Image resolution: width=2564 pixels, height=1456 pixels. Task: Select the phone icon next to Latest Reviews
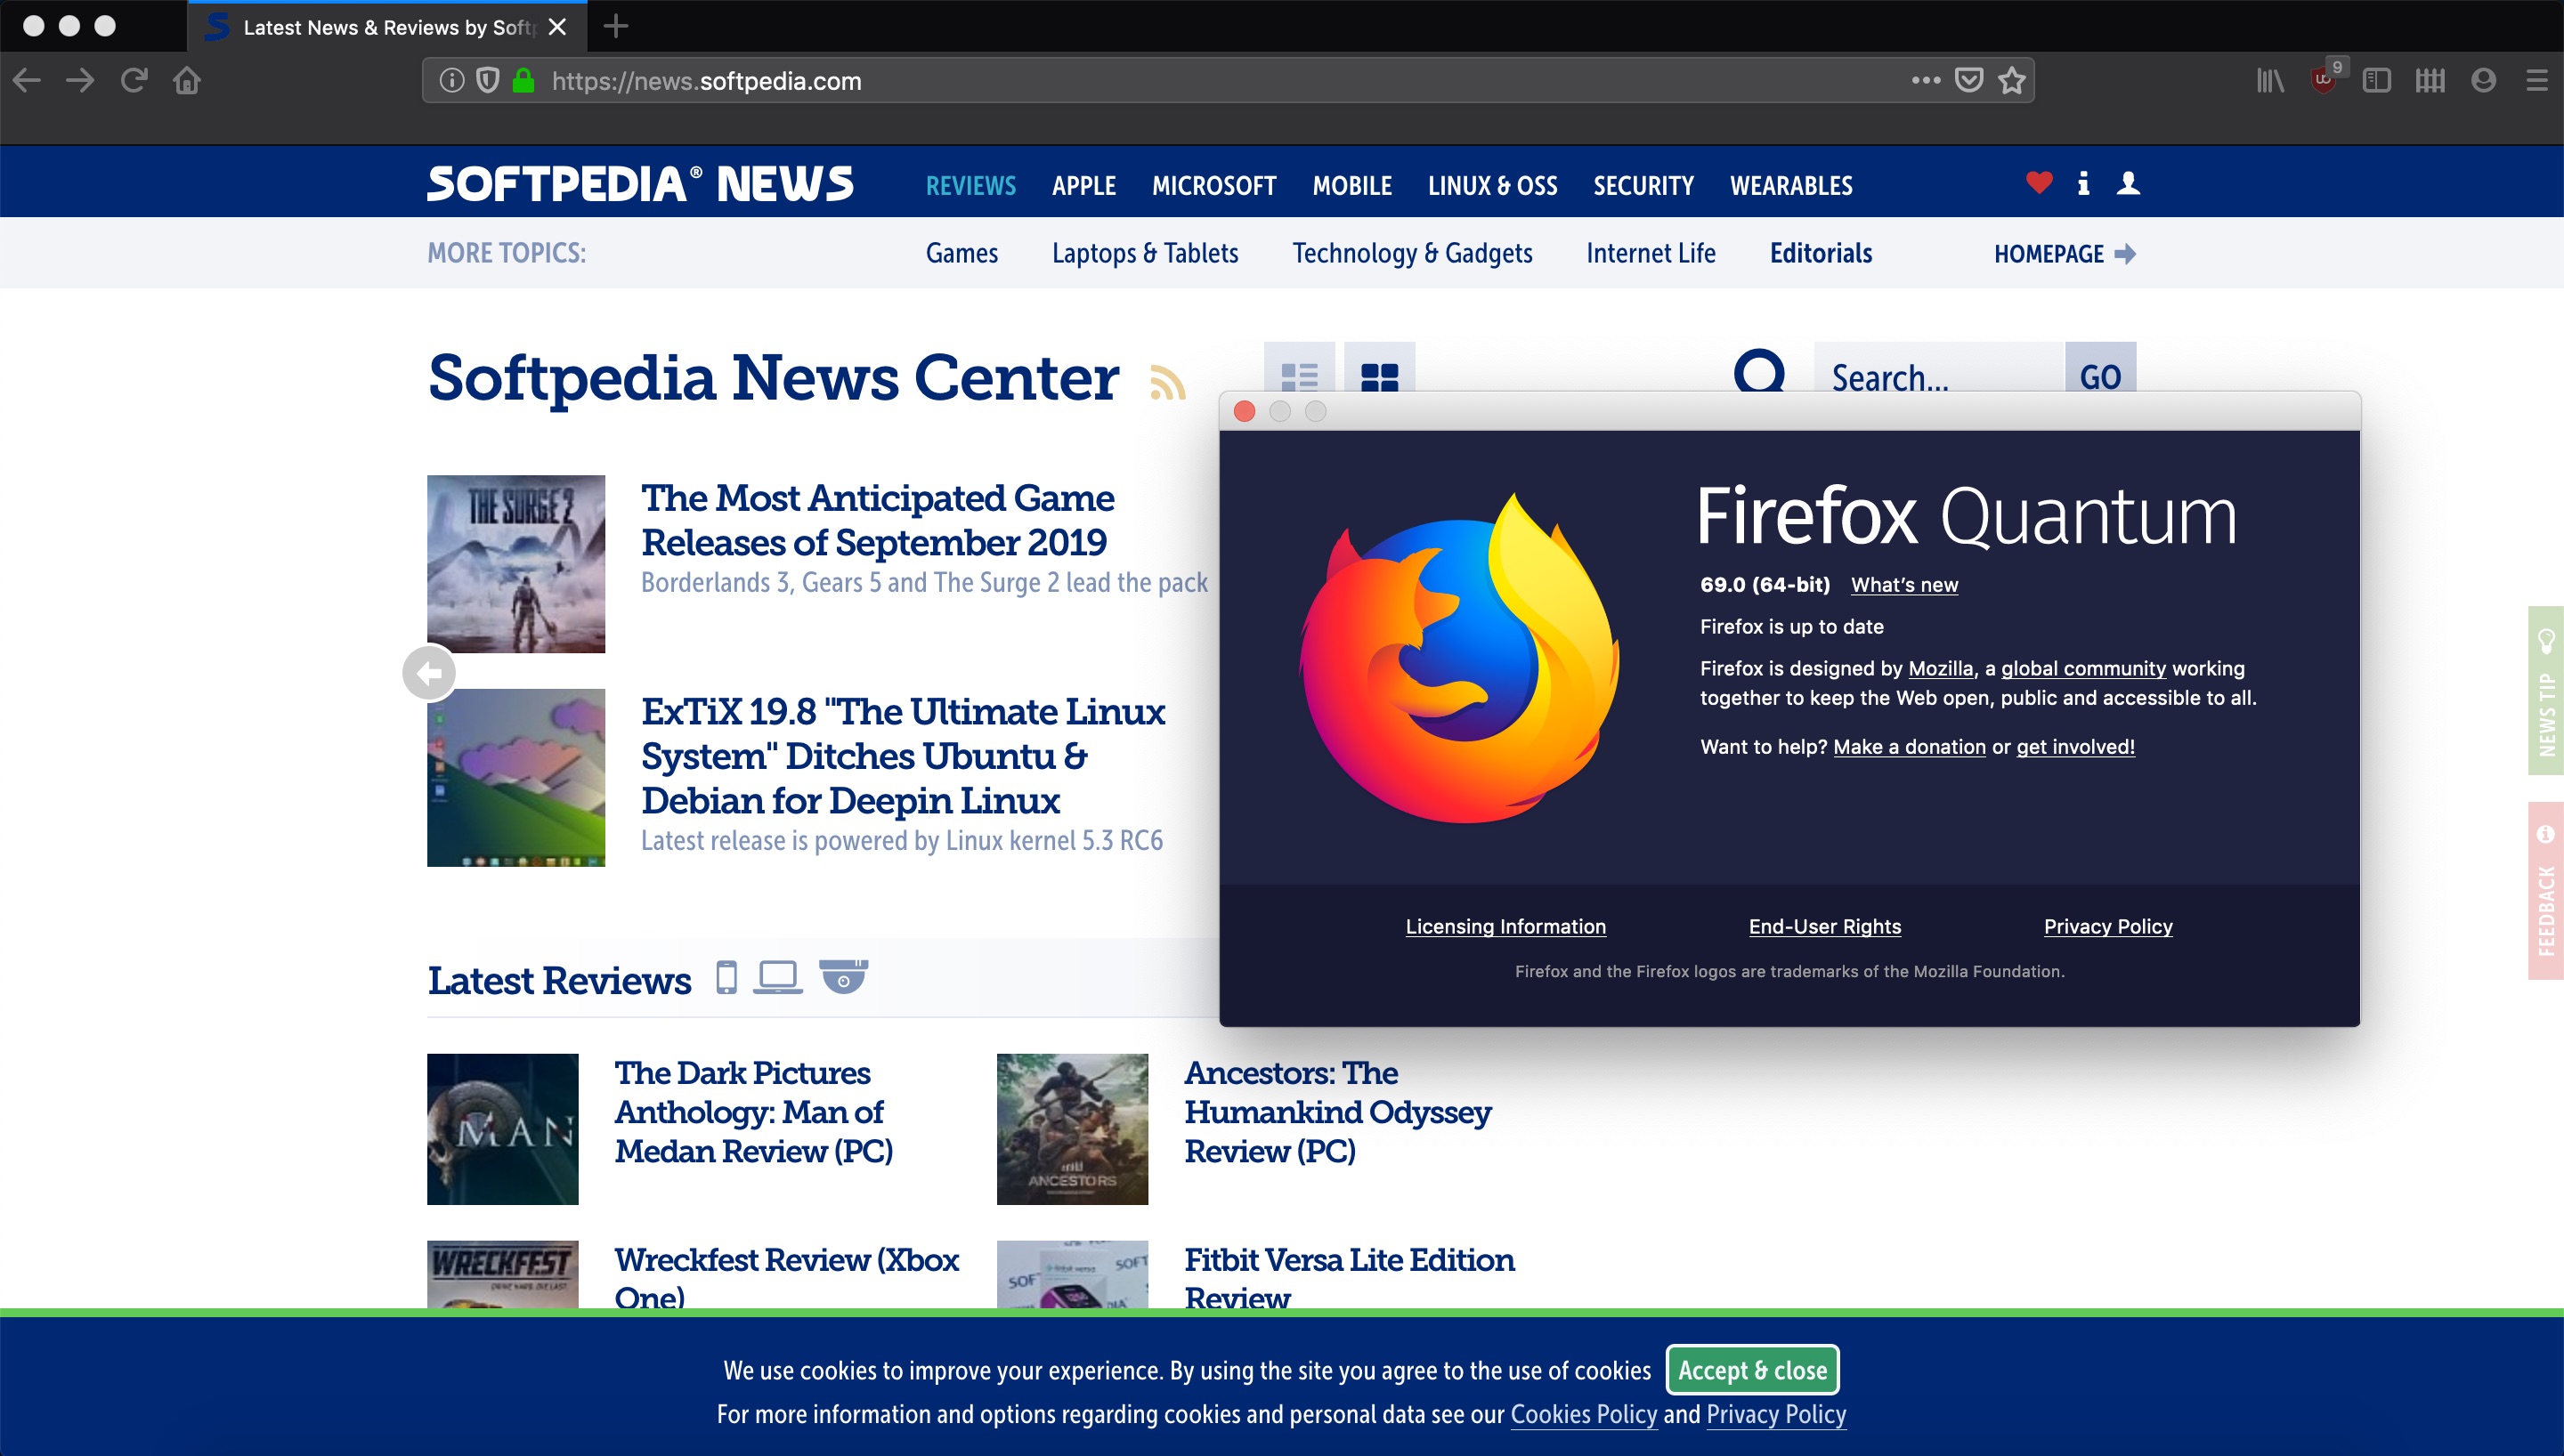tap(727, 978)
